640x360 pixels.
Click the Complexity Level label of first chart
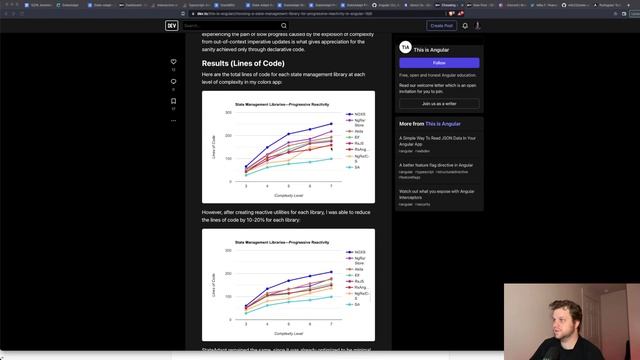pos(288,196)
